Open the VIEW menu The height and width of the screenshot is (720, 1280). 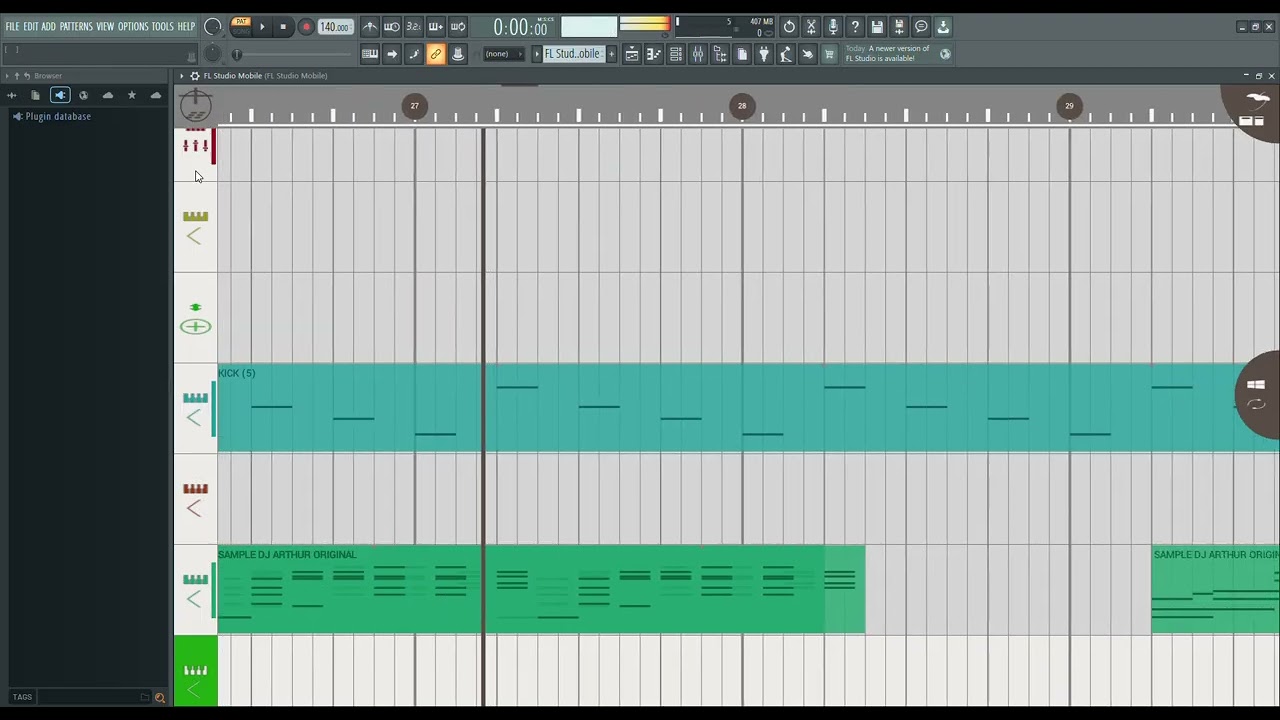[x=105, y=26]
